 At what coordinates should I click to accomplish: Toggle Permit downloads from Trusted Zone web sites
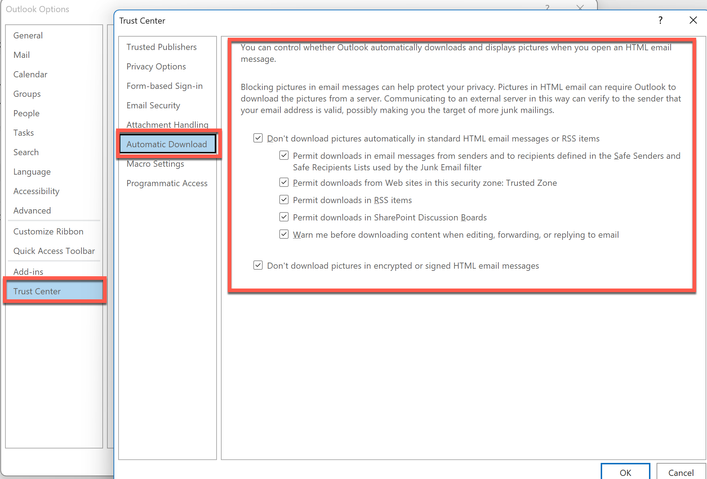point(284,183)
